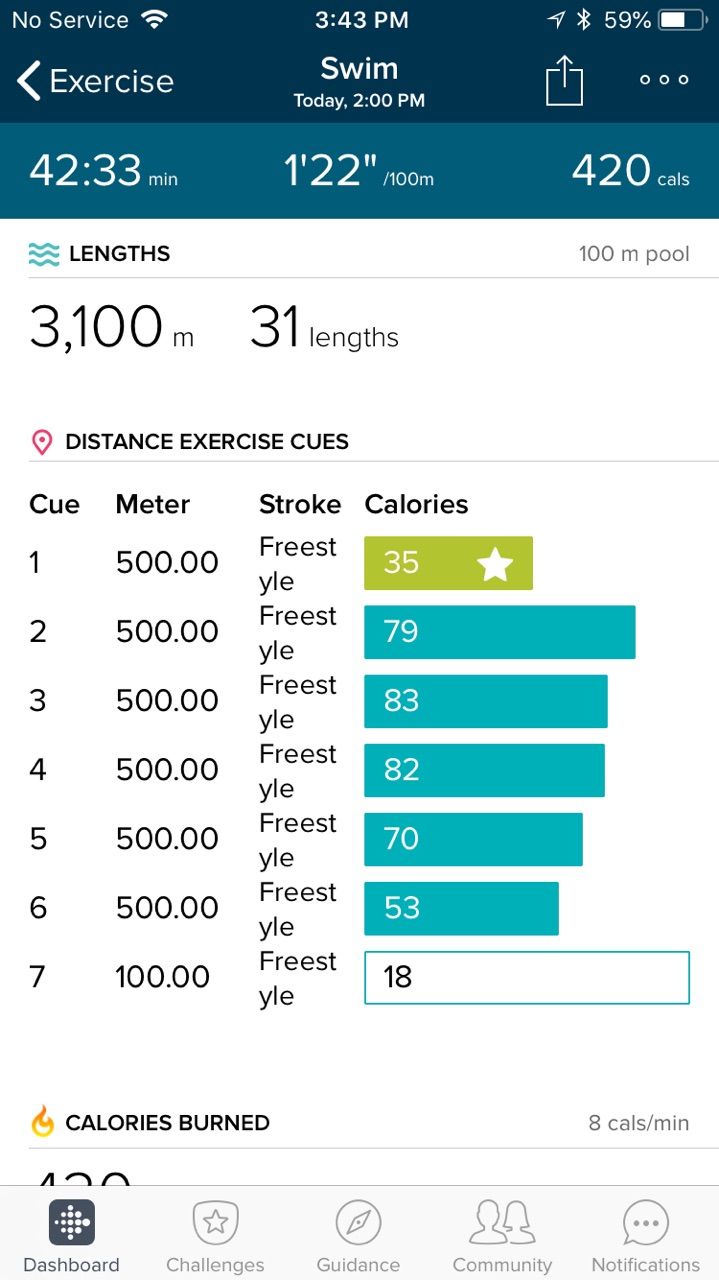Tap the 83 calories bar for cue 3
719x1280 pixels.
coord(485,701)
